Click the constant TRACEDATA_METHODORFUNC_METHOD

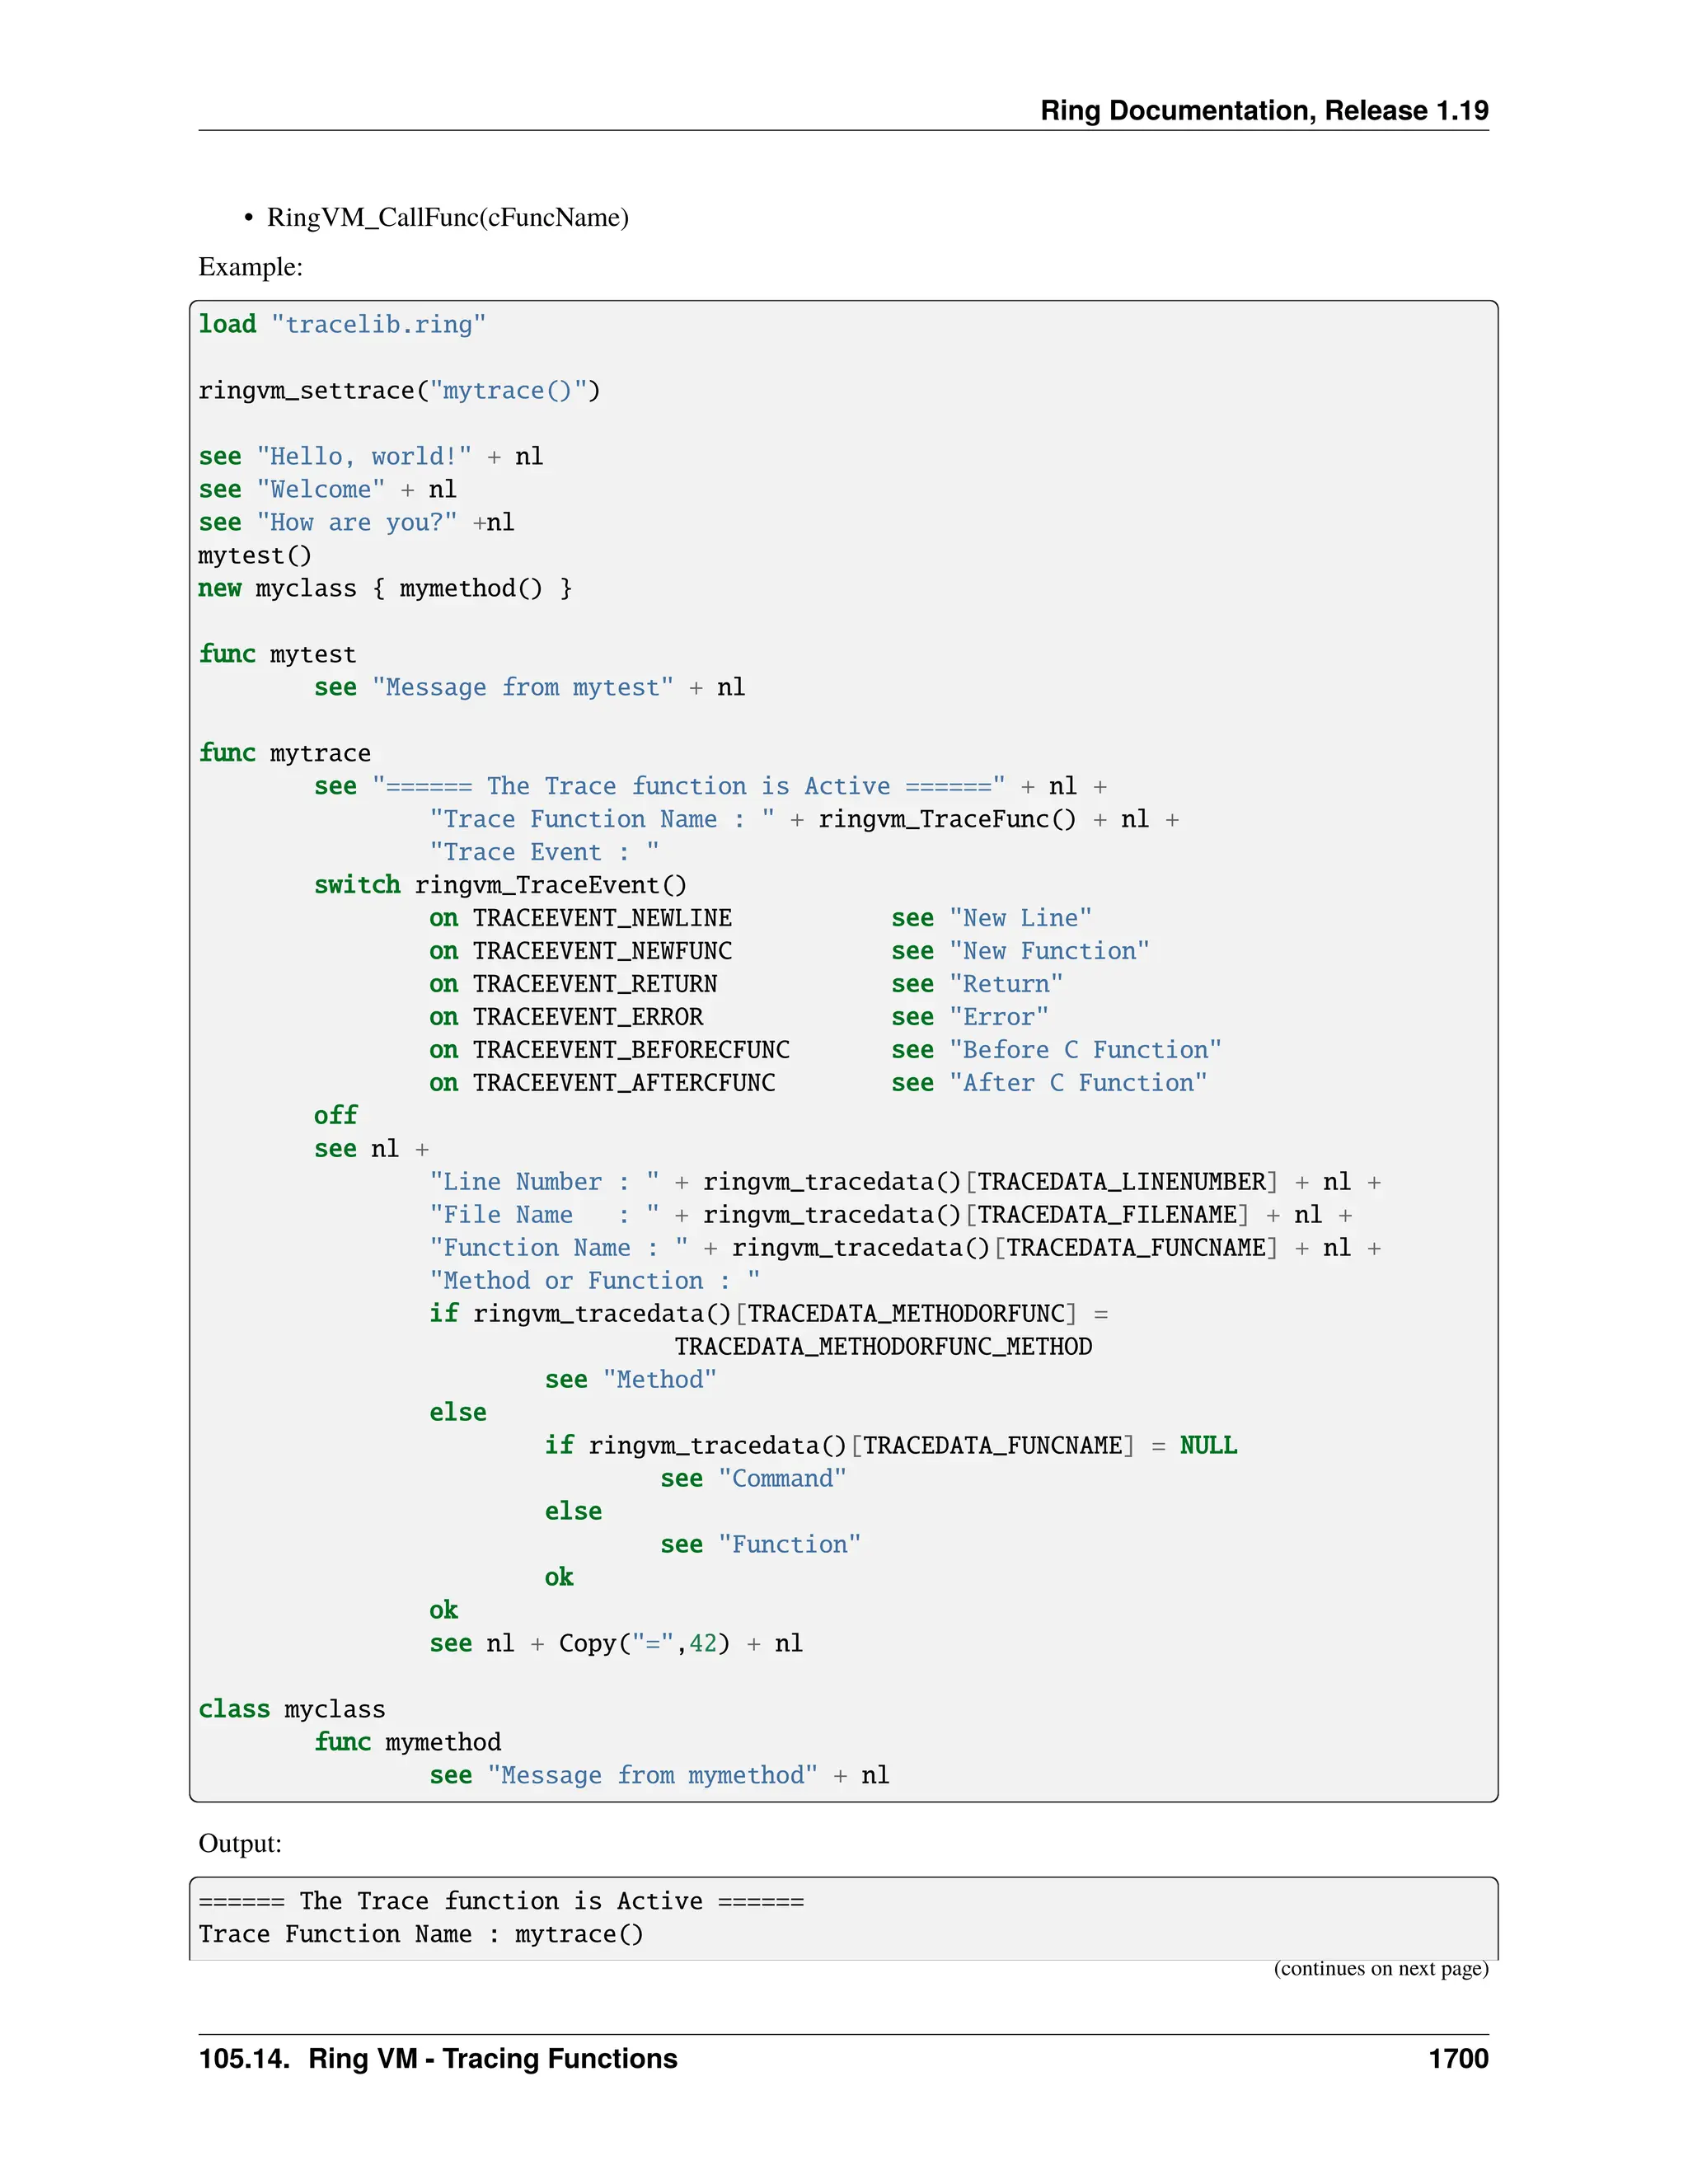tap(883, 1347)
